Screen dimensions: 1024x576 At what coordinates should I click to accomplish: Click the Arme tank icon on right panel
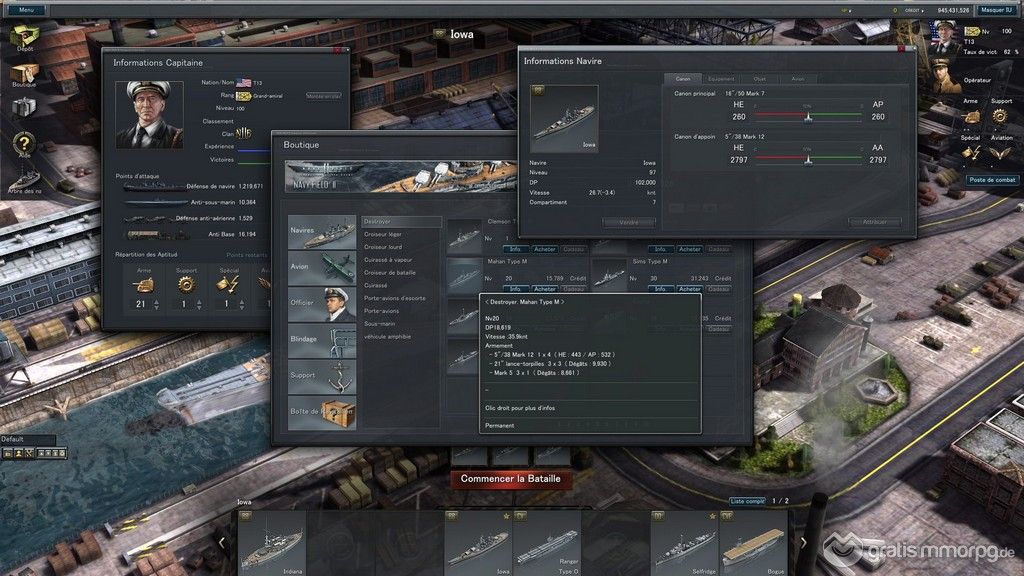click(x=971, y=117)
